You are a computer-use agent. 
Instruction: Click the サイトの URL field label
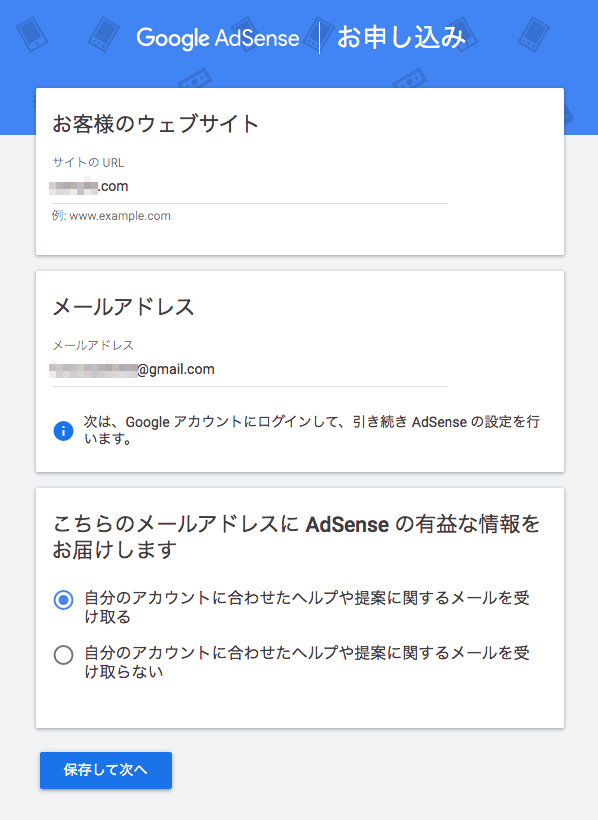point(88,163)
